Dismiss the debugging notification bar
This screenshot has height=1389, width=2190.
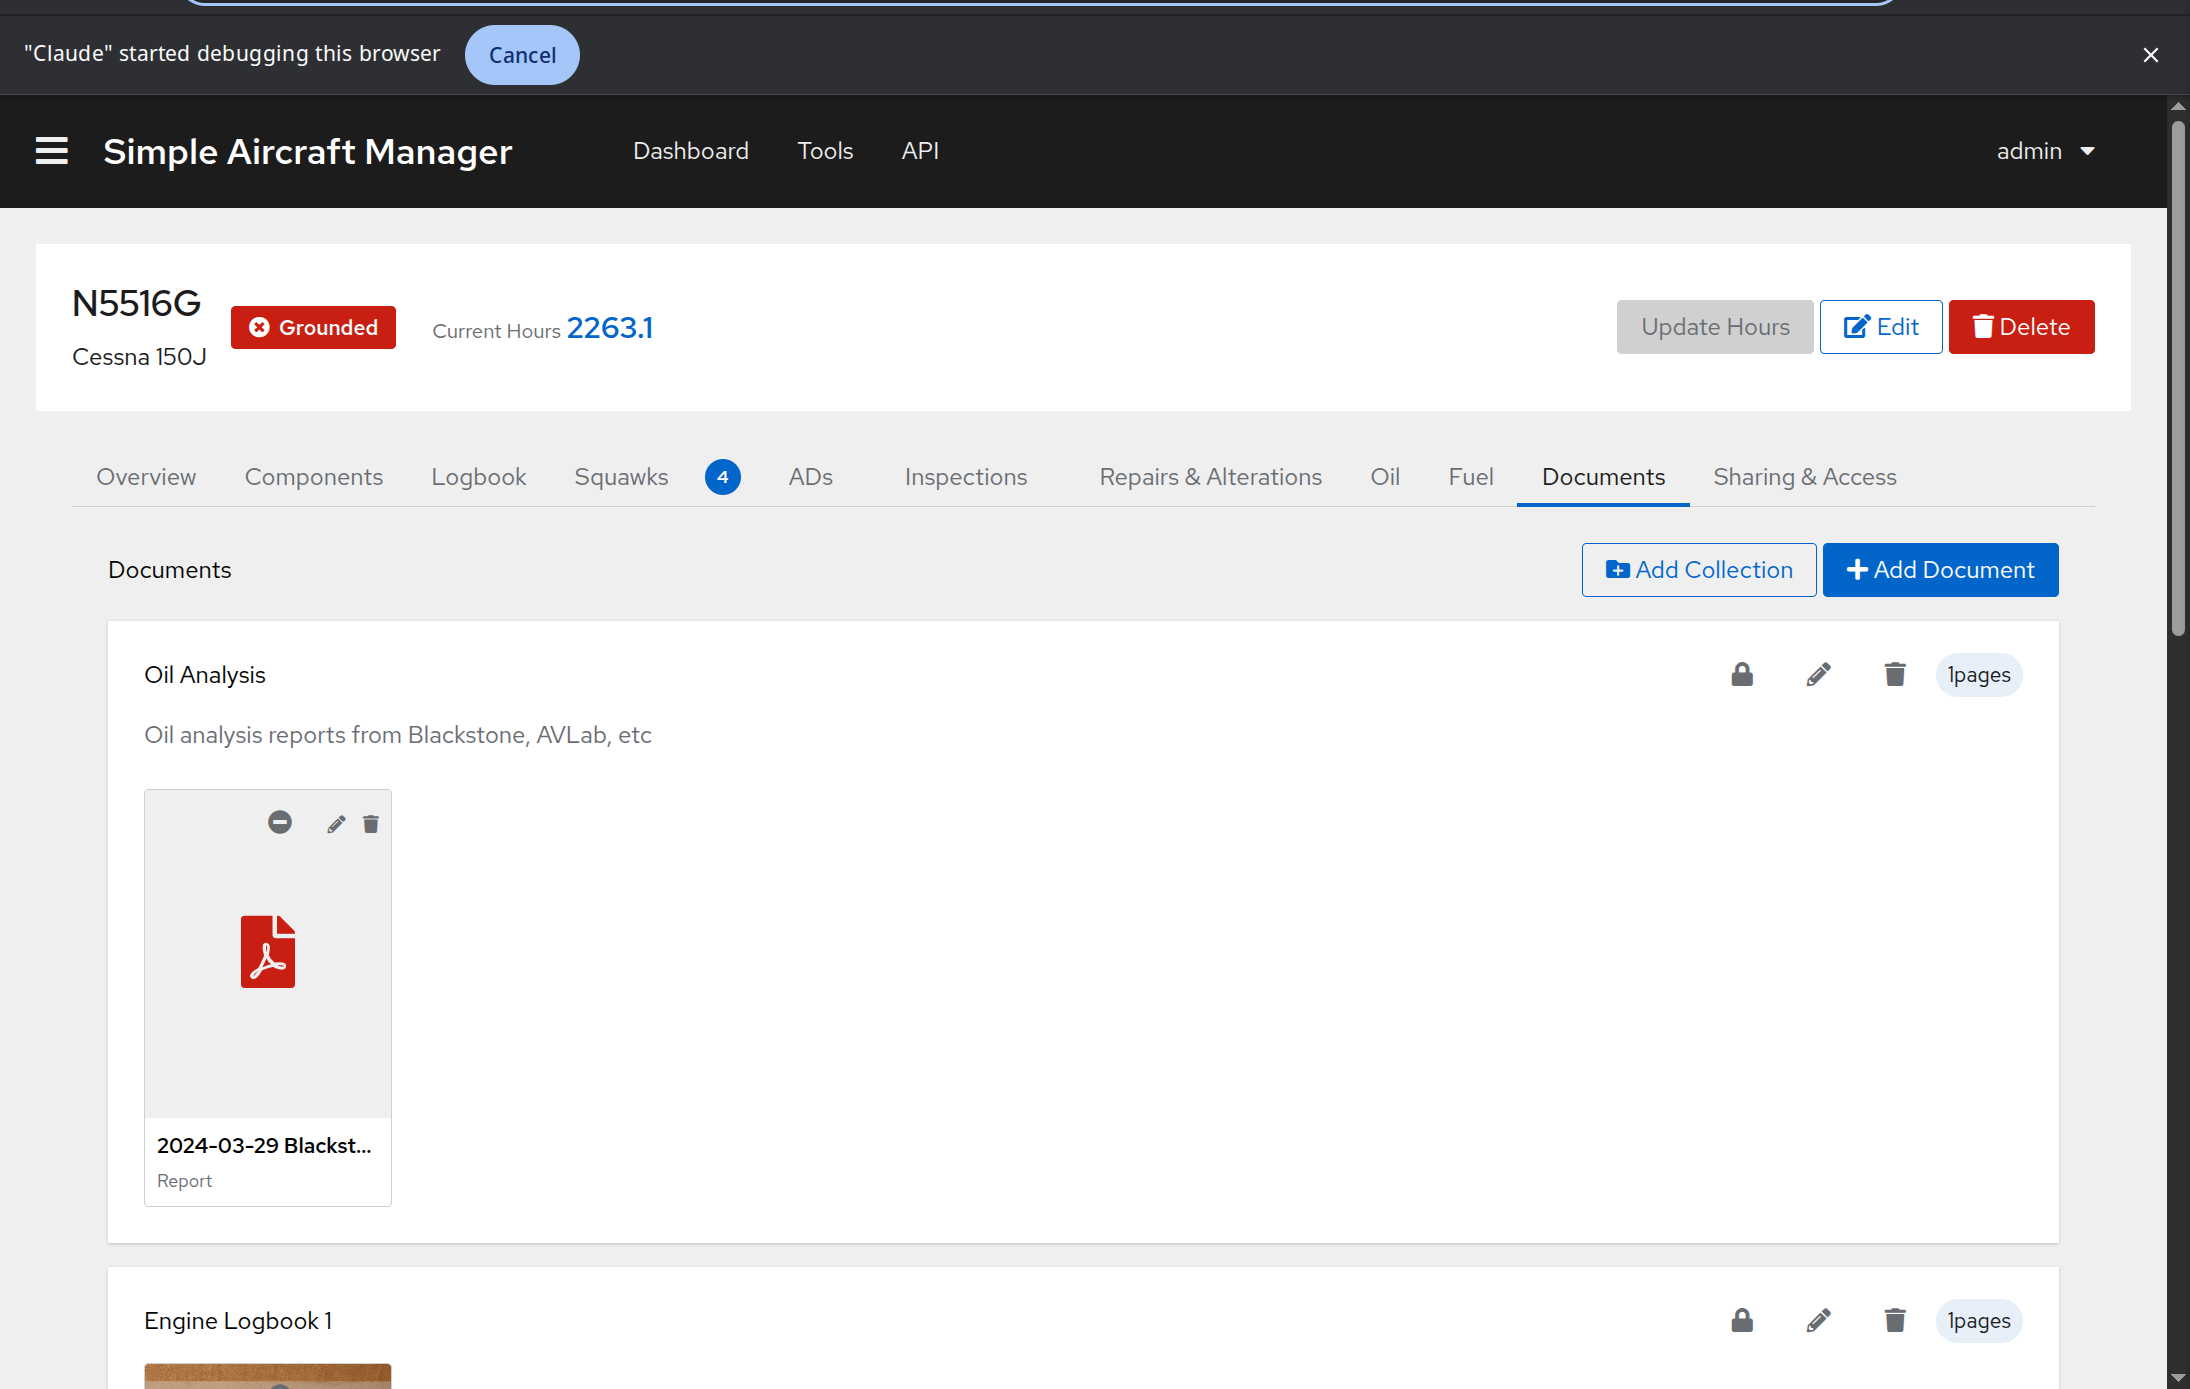(x=2150, y=55)
